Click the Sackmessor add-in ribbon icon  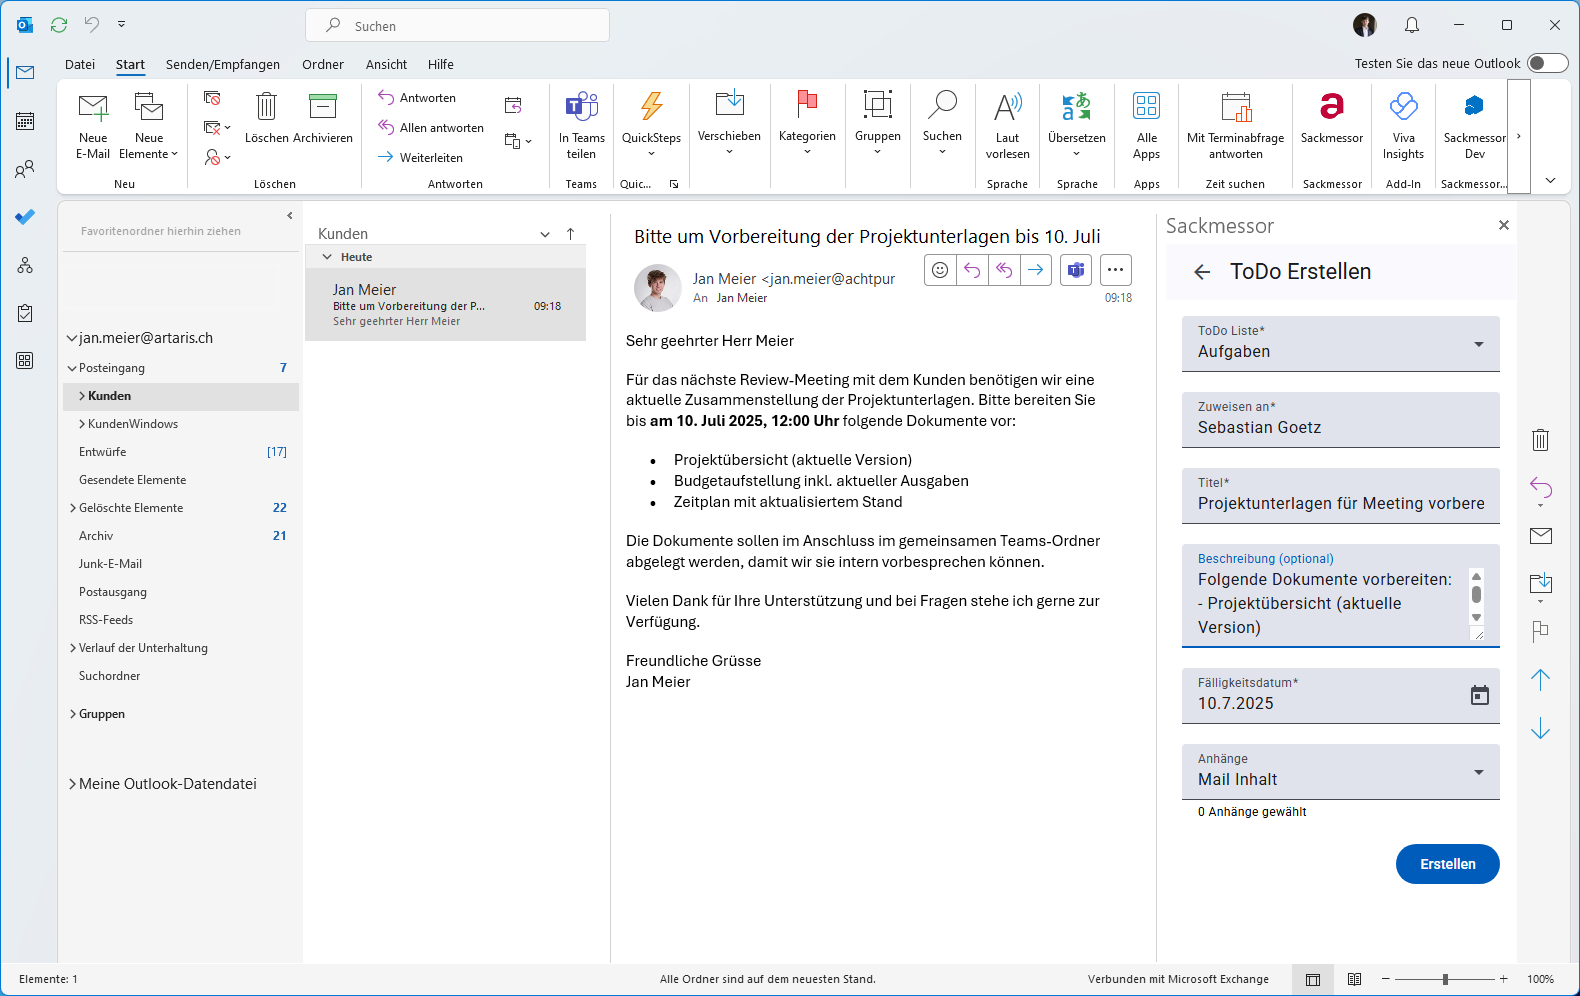[1331, 108]
